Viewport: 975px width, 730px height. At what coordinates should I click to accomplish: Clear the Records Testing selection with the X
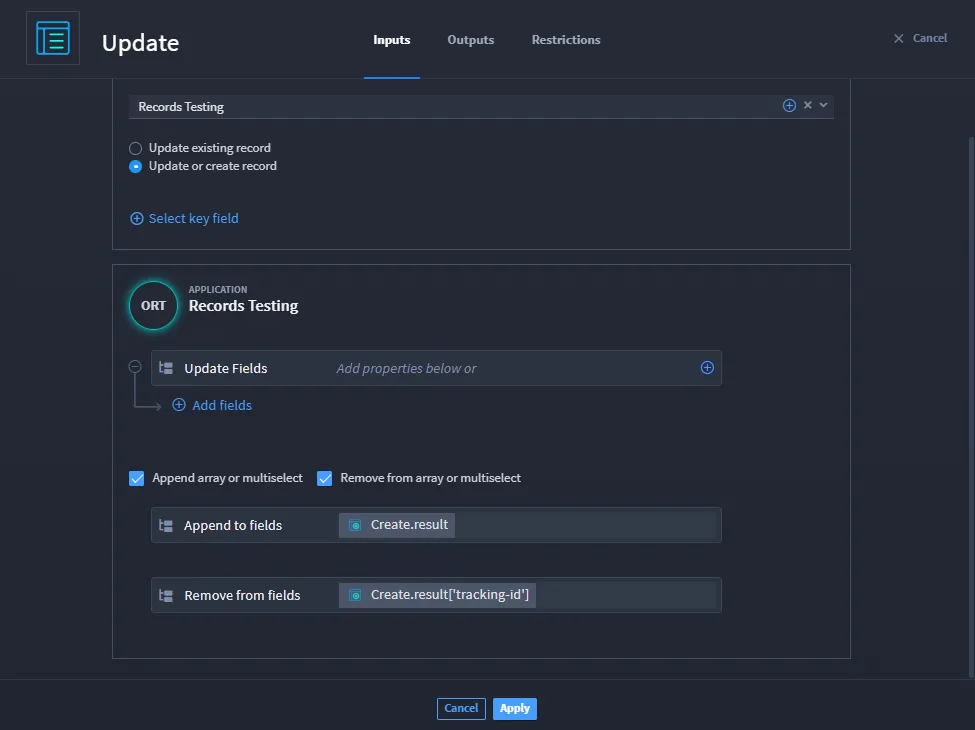pyautogui.click(x=808, y=105)
